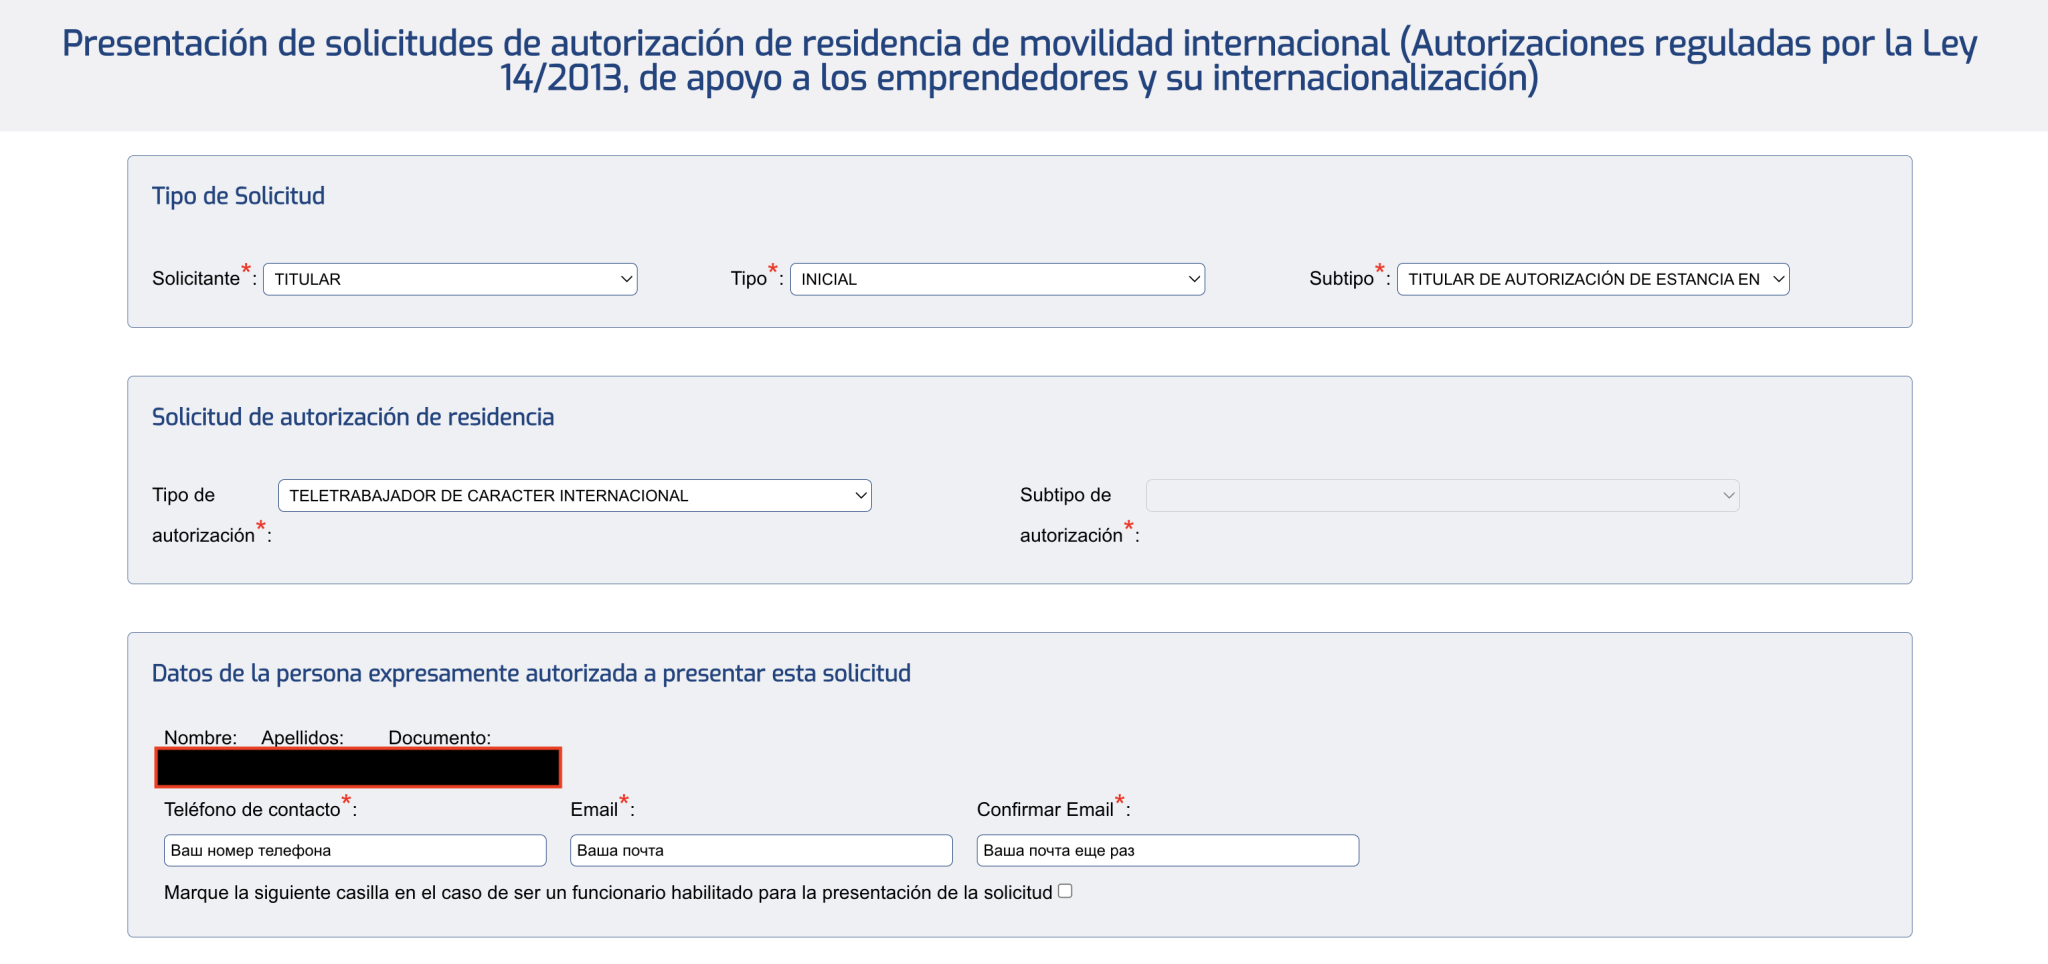The height and width of the screenshot is (964, 2048).
Task: Expand the Tipo de autorización combo box
Action: (574, 496)
